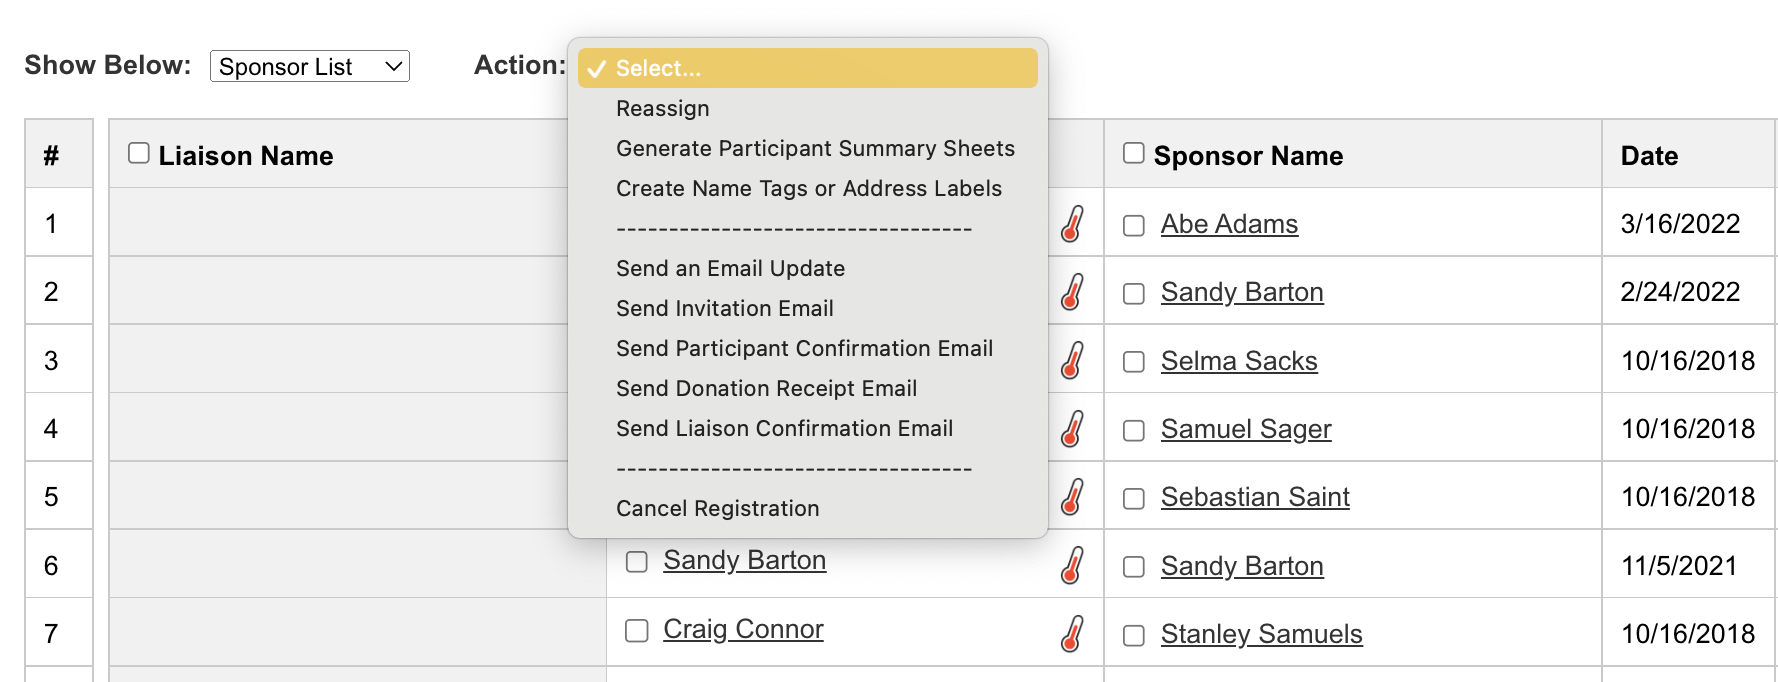This screenshot has width=1778, height=682.
Task: Select Cancel Registration from the menu
Action: click(717, 508)
